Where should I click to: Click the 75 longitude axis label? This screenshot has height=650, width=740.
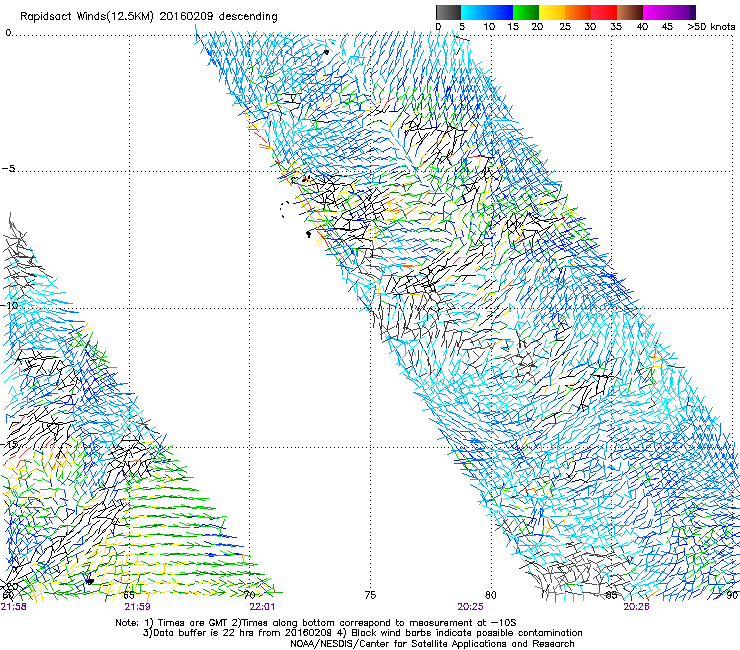[x=370, y=595]
